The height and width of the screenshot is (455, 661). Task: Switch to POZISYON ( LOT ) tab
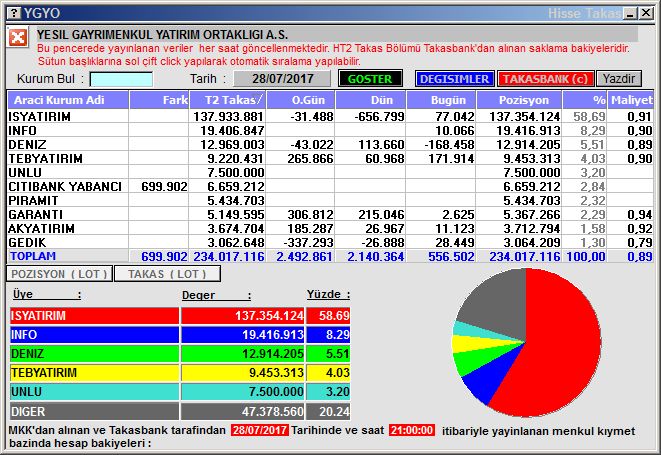click(59, 274)
